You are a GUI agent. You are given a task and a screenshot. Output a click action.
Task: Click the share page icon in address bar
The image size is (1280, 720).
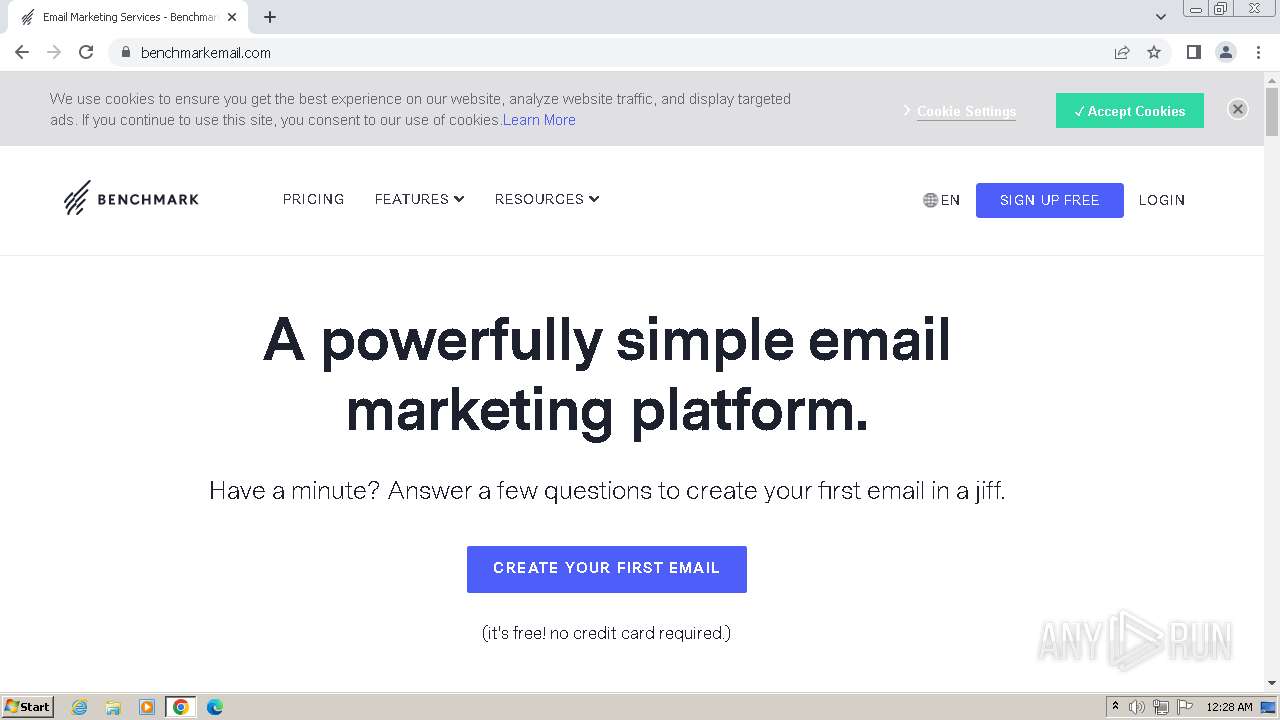1122,52
